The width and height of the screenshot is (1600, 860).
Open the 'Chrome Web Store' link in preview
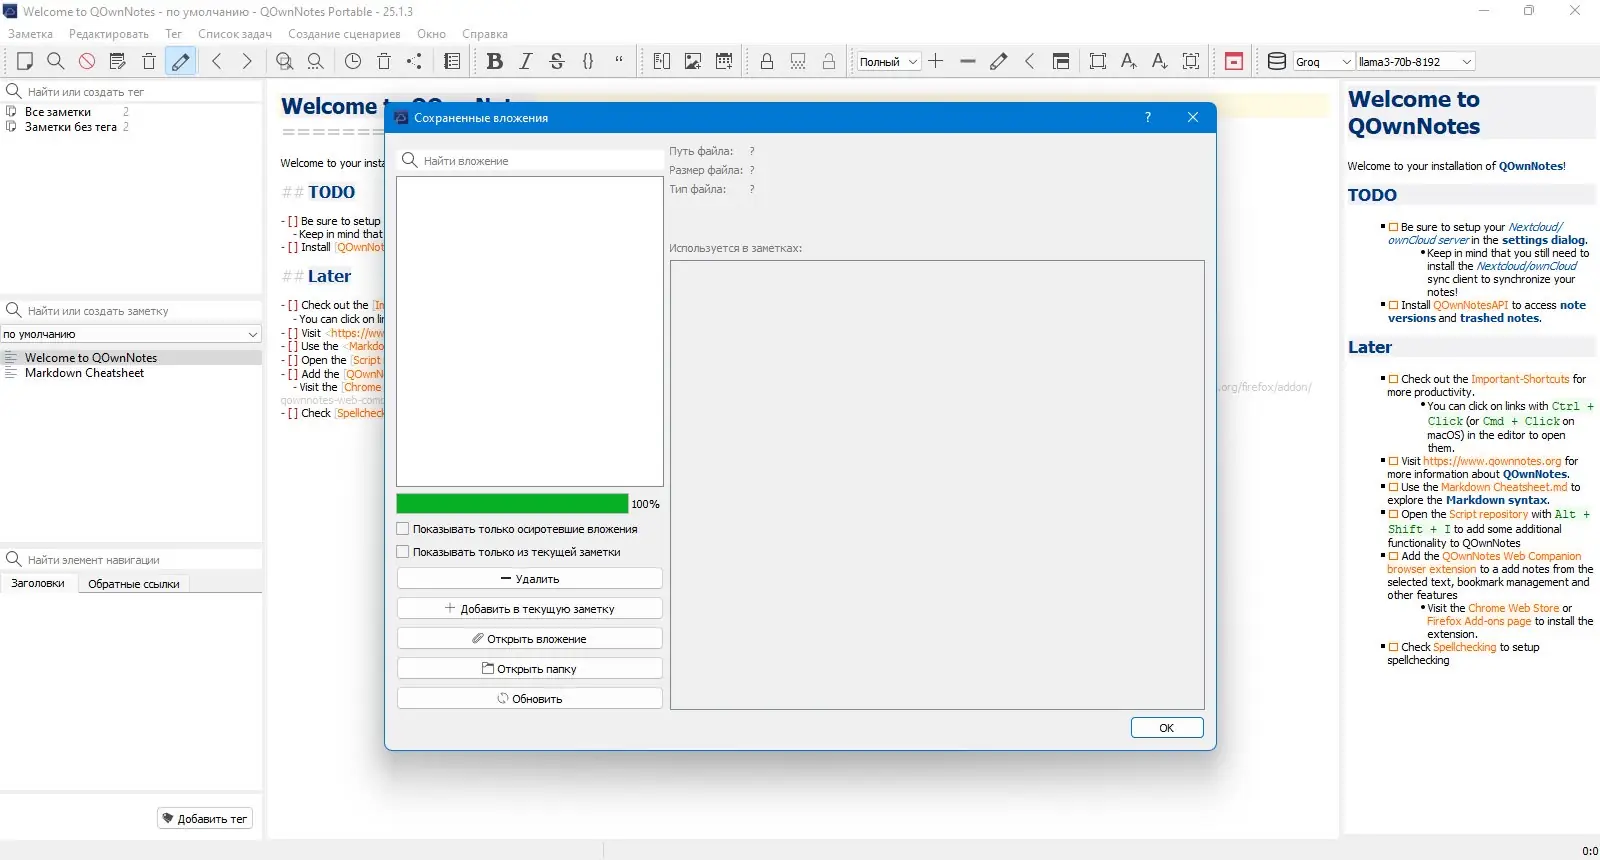coord(1513,608)
